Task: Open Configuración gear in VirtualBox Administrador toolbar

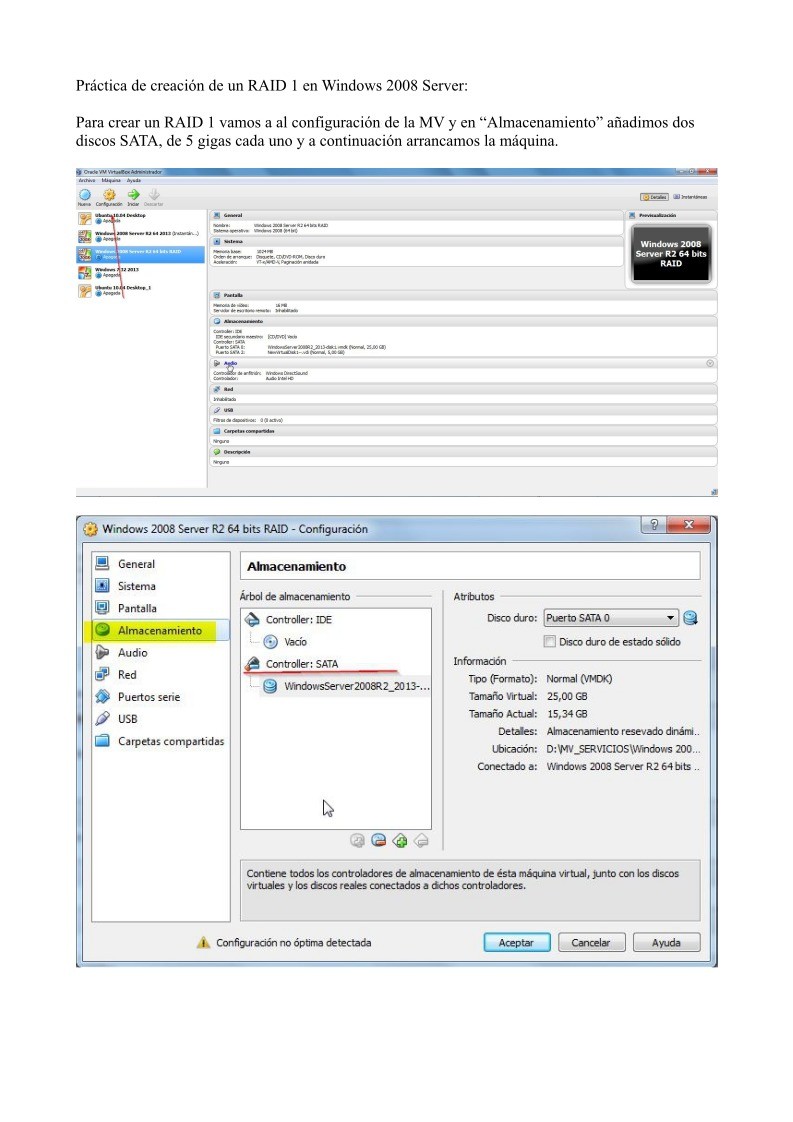Action: click(x=109, y=195)
